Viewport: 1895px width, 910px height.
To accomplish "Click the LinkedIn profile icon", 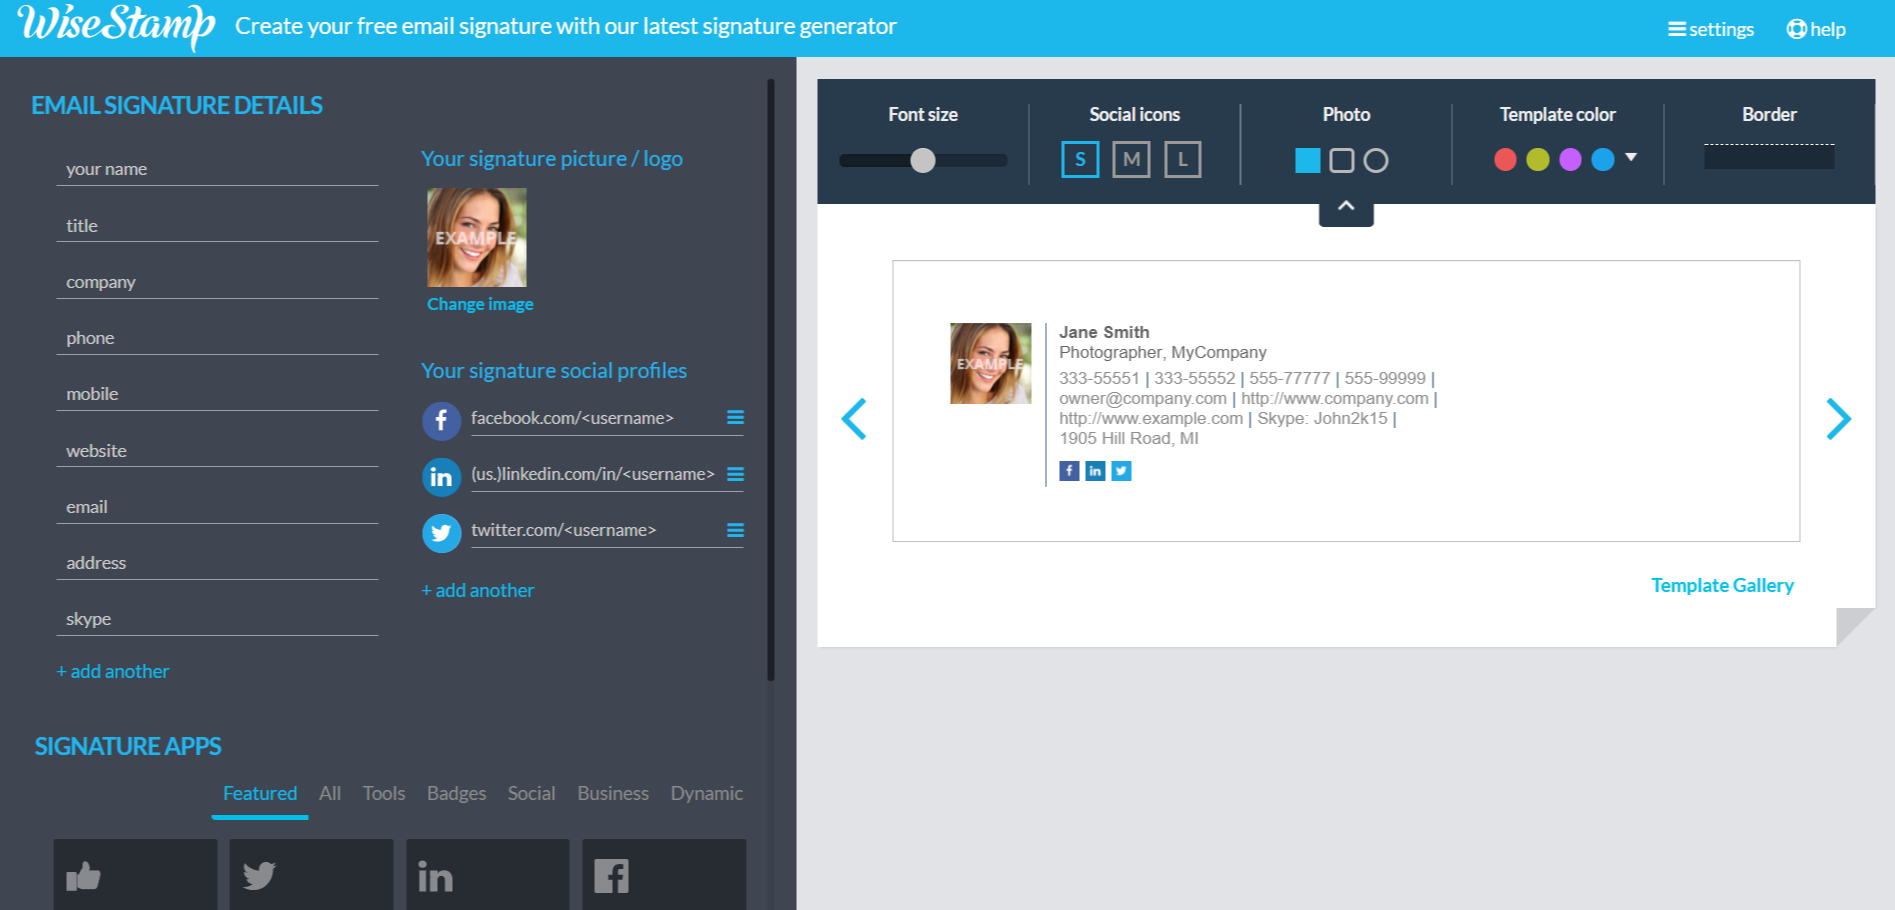I will [x=441, y=477].
